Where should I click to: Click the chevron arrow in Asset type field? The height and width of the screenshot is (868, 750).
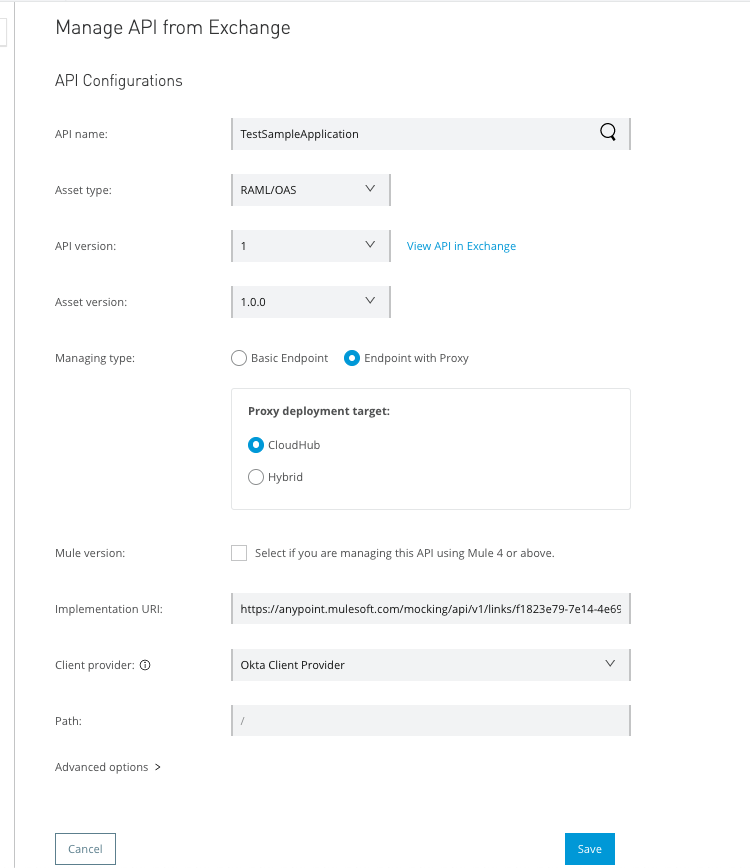coord(370,188)
